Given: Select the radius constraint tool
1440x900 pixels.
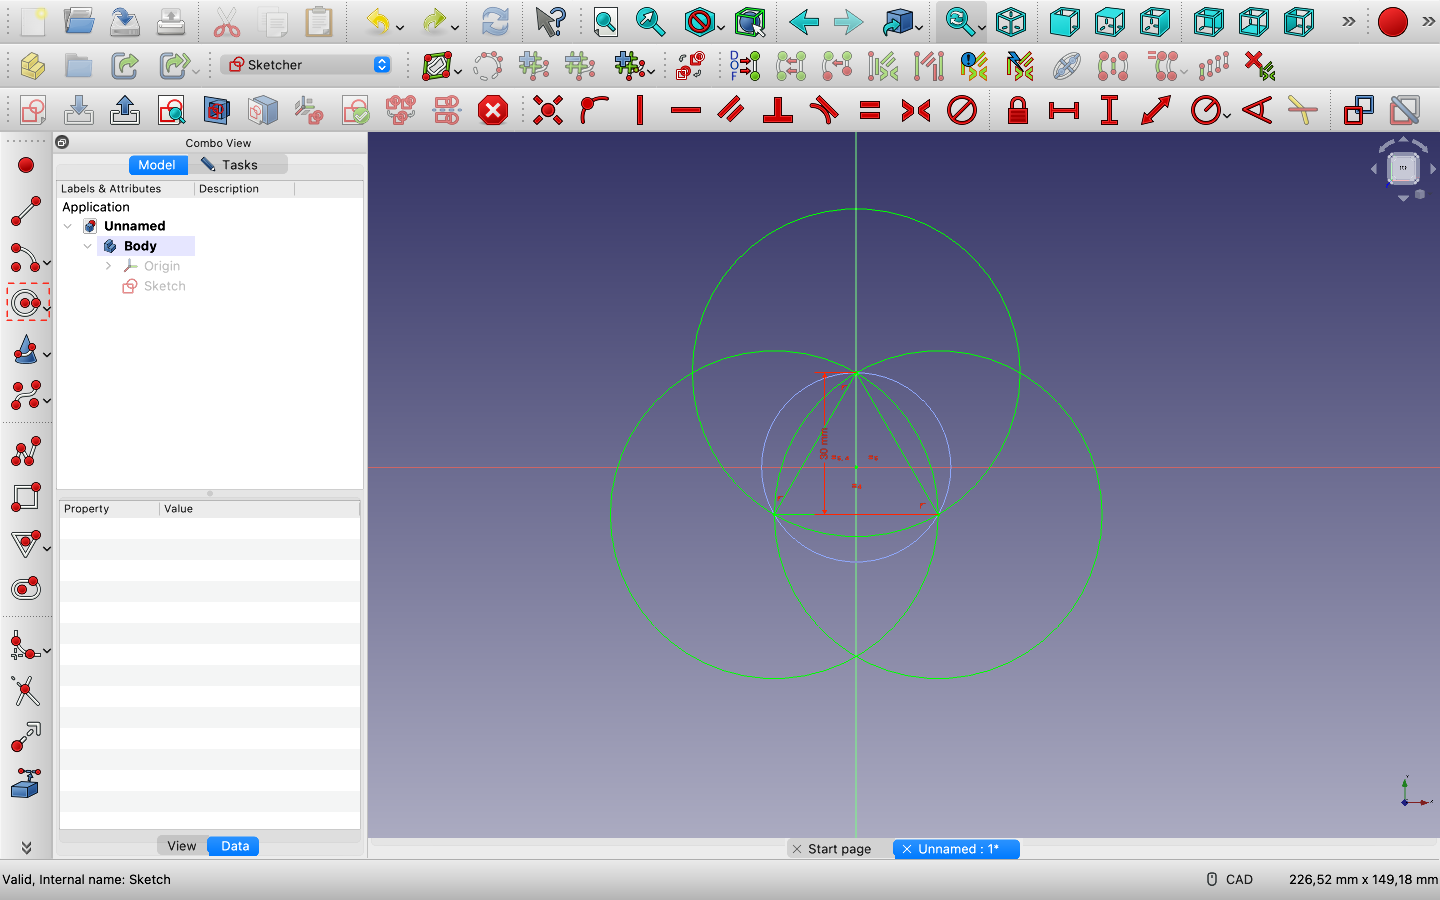Looking at the screenshot, I should pyautogui.click(x=1205, y=110).
